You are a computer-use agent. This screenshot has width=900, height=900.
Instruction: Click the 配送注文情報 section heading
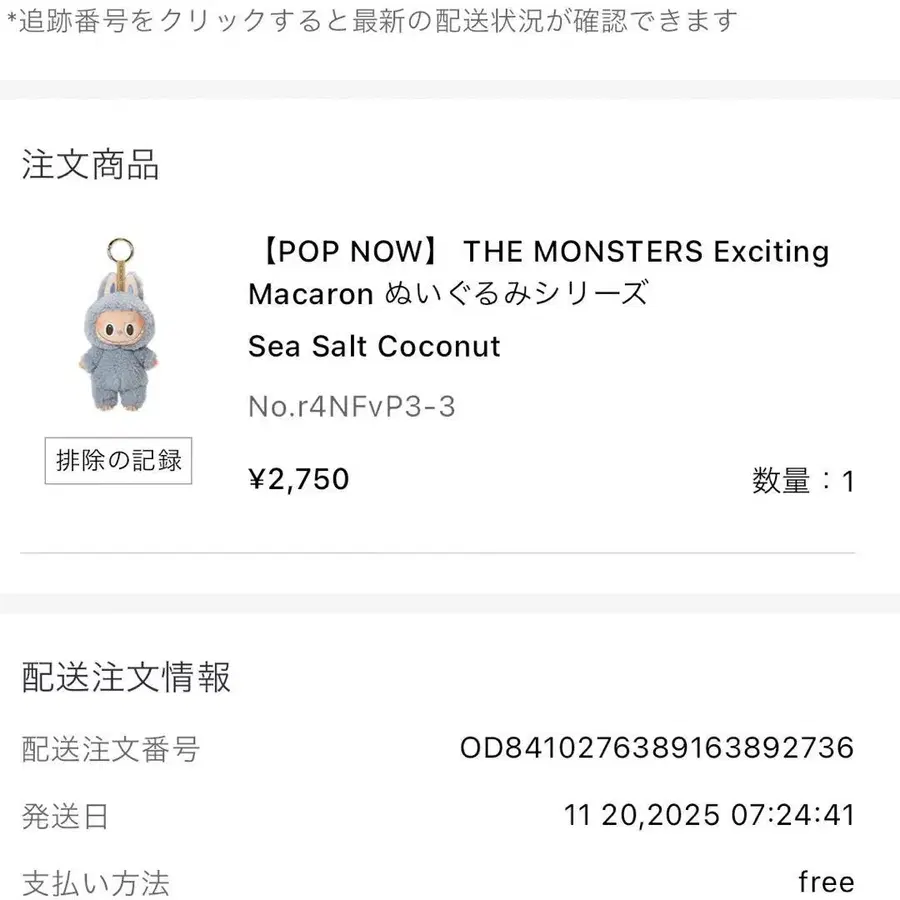[x=126, y=677]
